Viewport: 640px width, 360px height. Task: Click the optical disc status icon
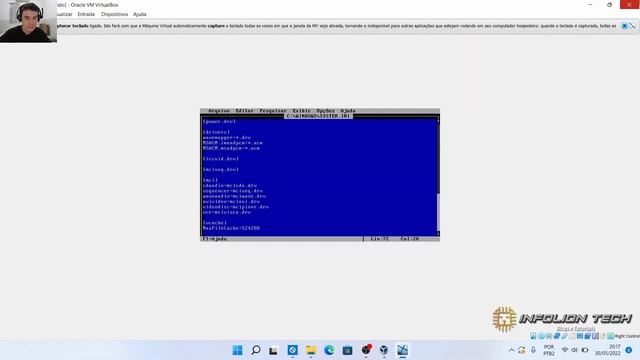coord(541,336)
